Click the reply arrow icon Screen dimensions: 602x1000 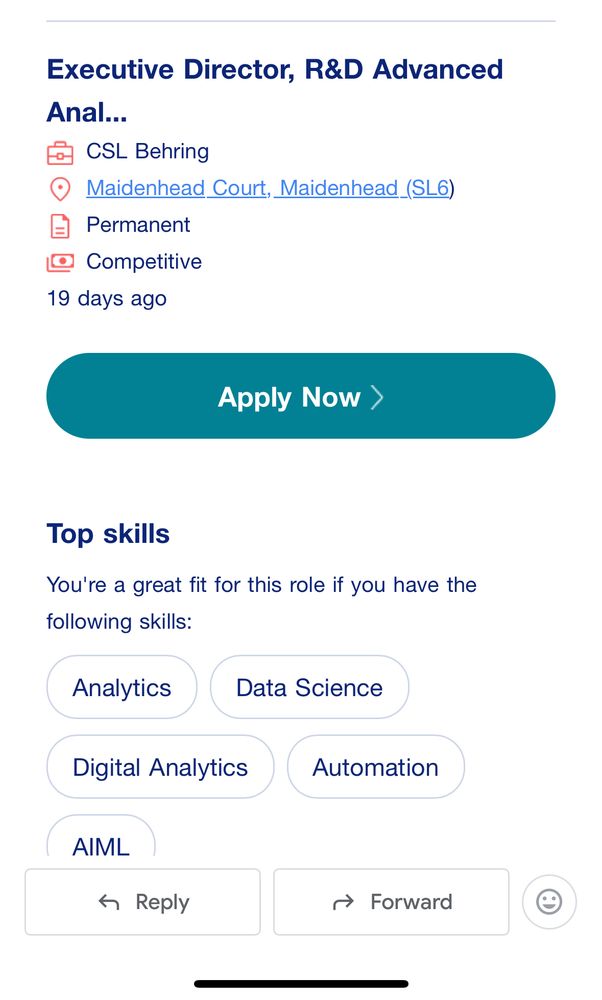pyautogui.click(x=109, y=902)
